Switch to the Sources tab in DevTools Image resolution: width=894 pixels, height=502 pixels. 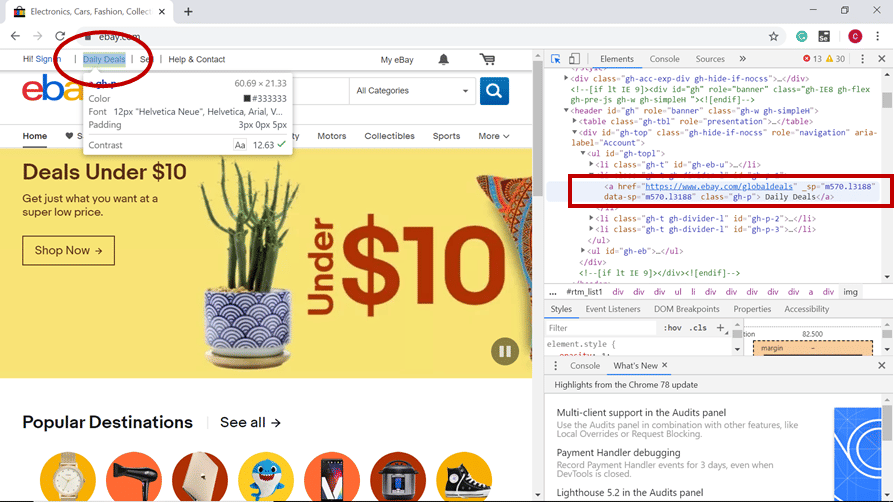click(710, 59)
